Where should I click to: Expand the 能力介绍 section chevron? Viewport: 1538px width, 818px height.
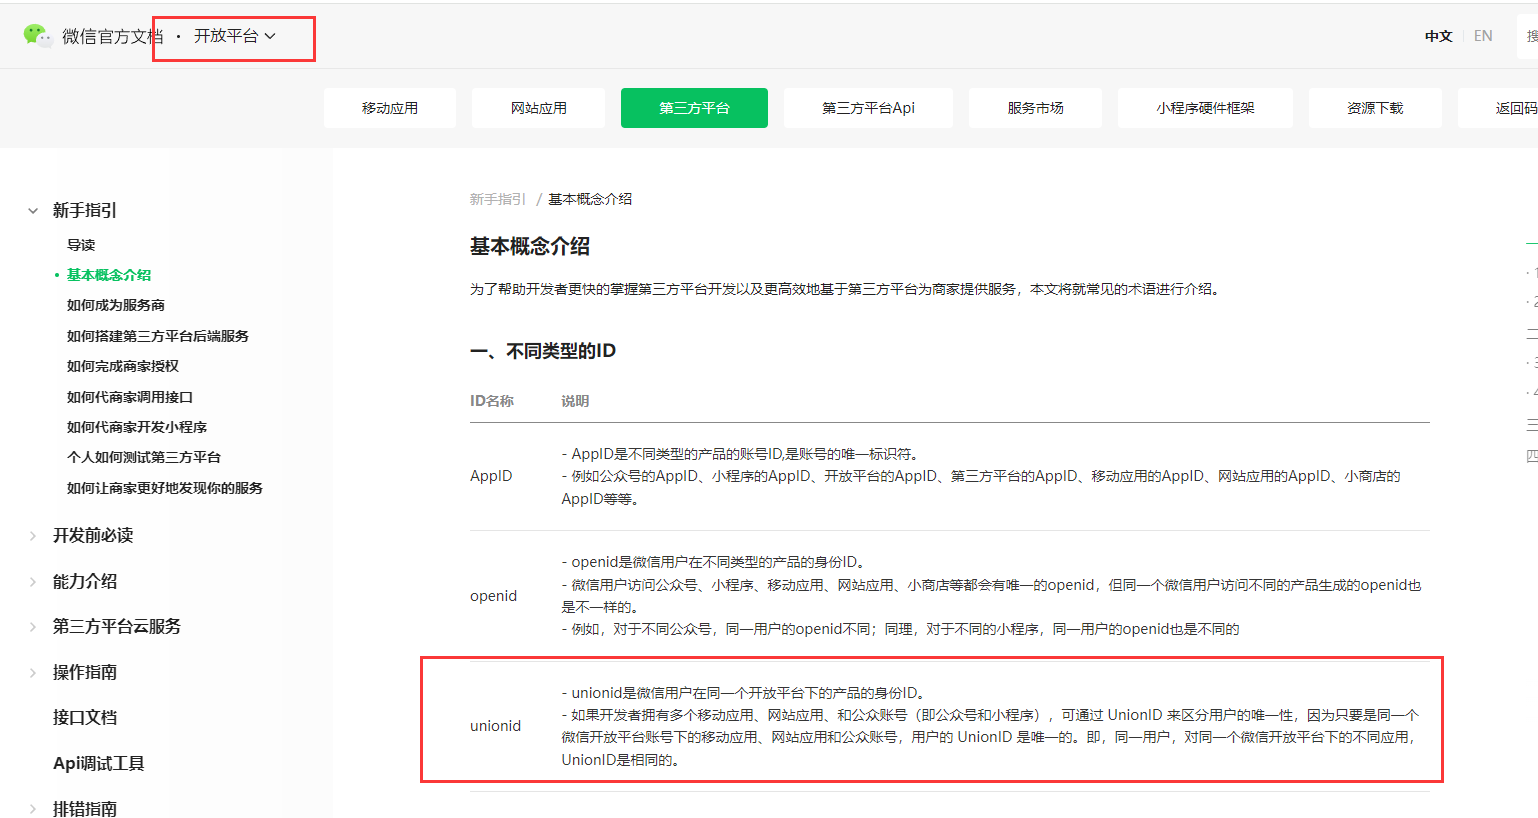click(x=33, y=582)
